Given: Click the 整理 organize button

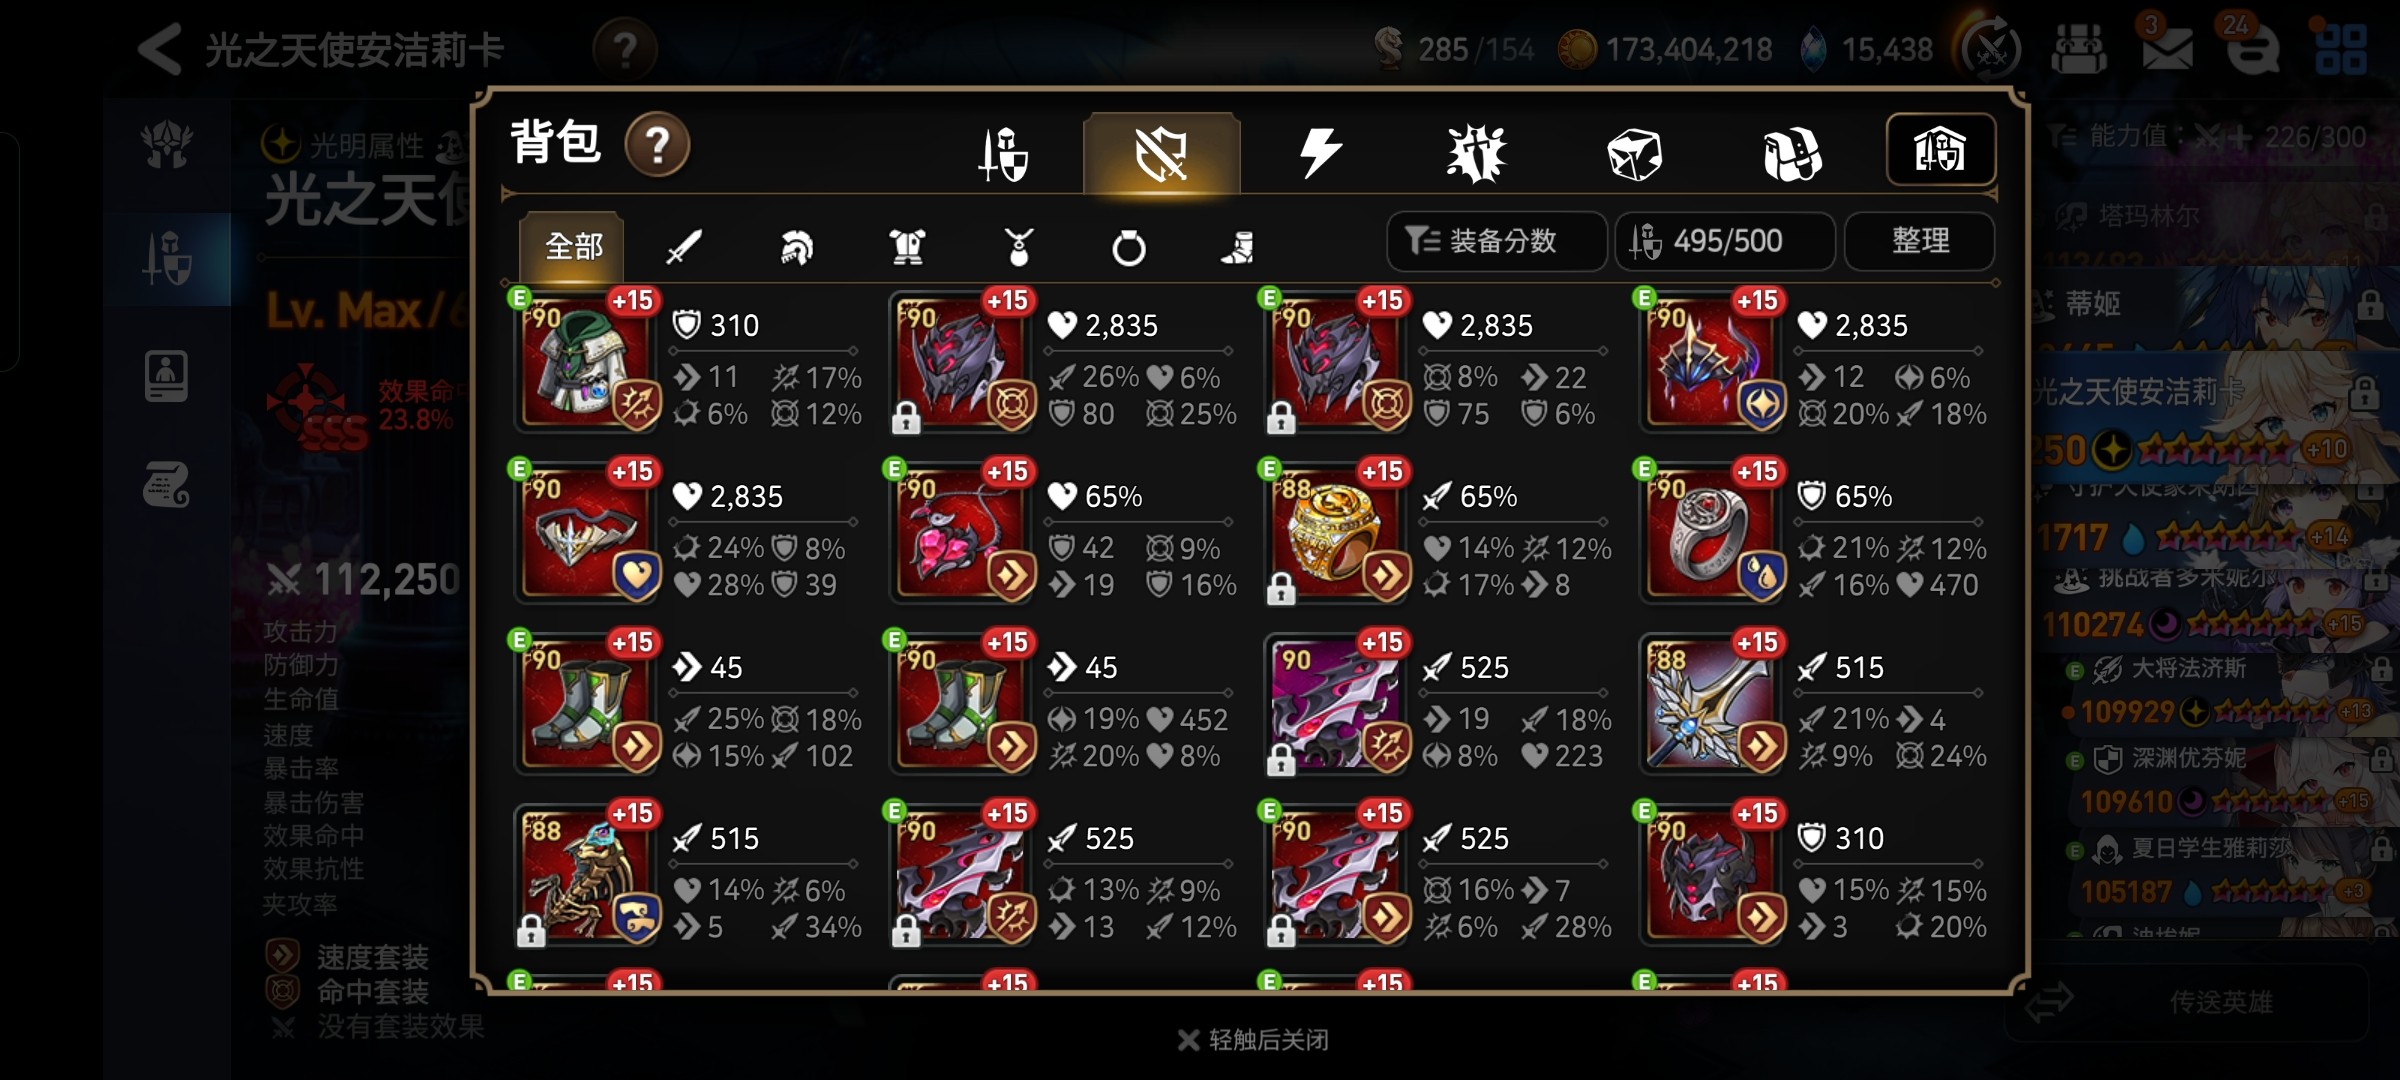Looking at the screenshot, I should [x=1920, y=241].
